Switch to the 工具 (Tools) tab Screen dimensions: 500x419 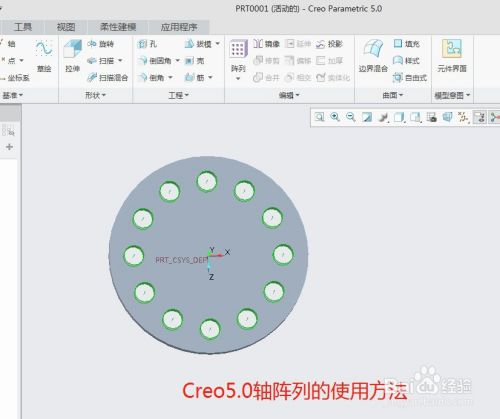[x=23, y=27]
